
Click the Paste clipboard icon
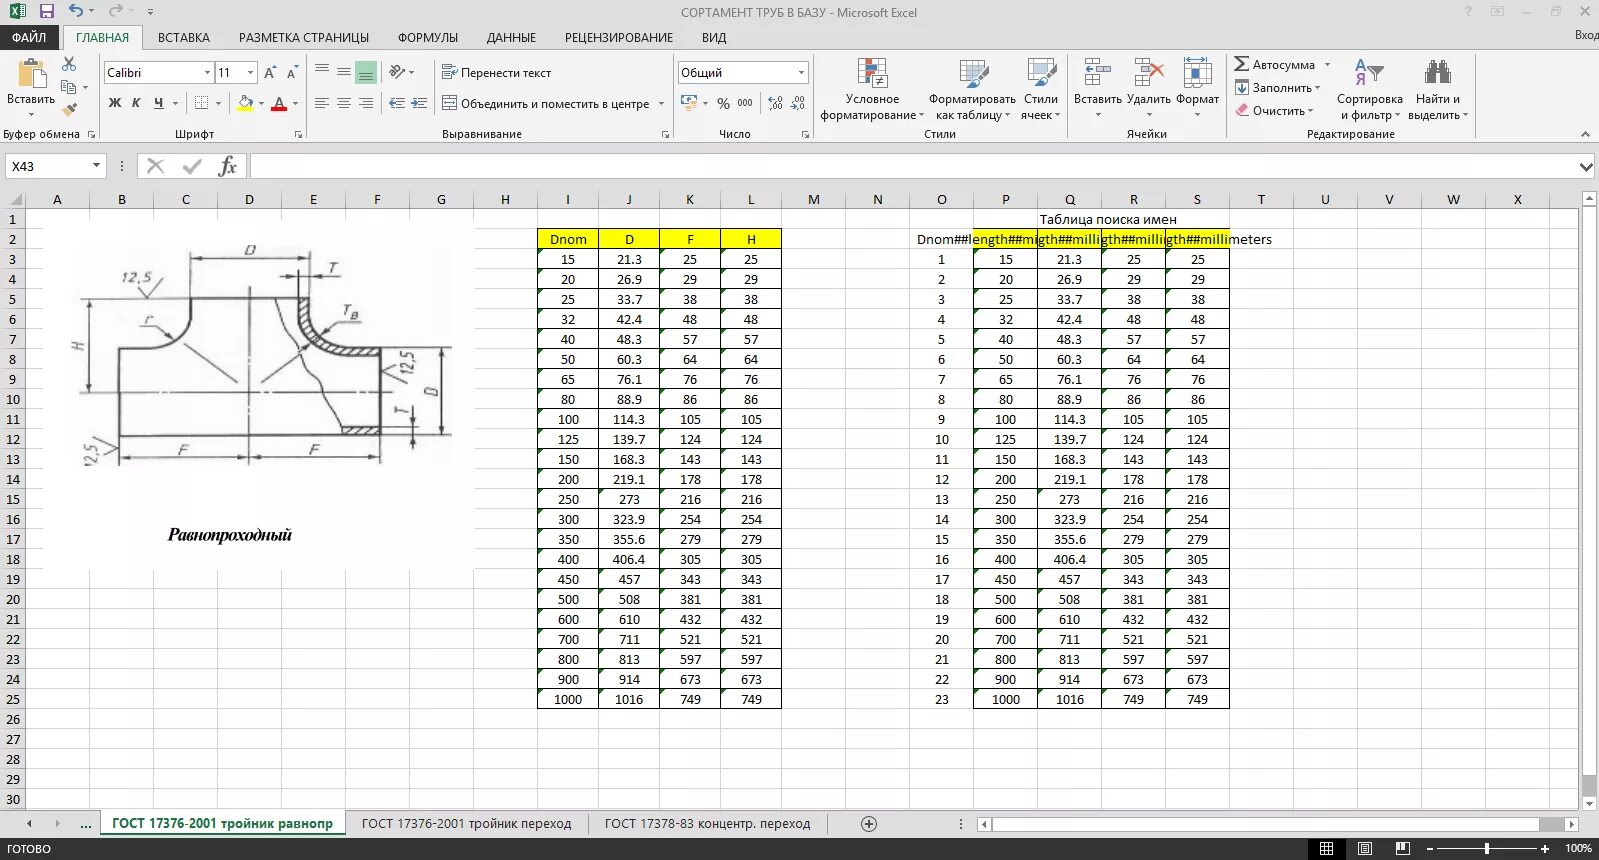pos(31,74)
